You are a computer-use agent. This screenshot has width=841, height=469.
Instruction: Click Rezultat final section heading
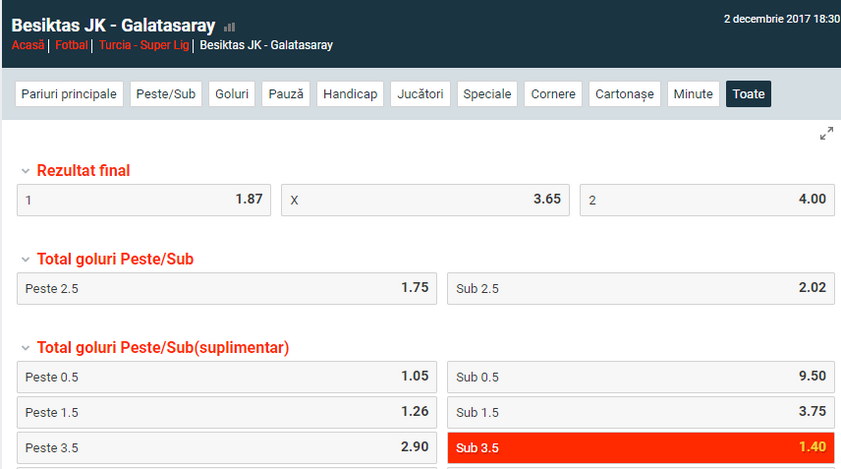(x=83, y=171)
